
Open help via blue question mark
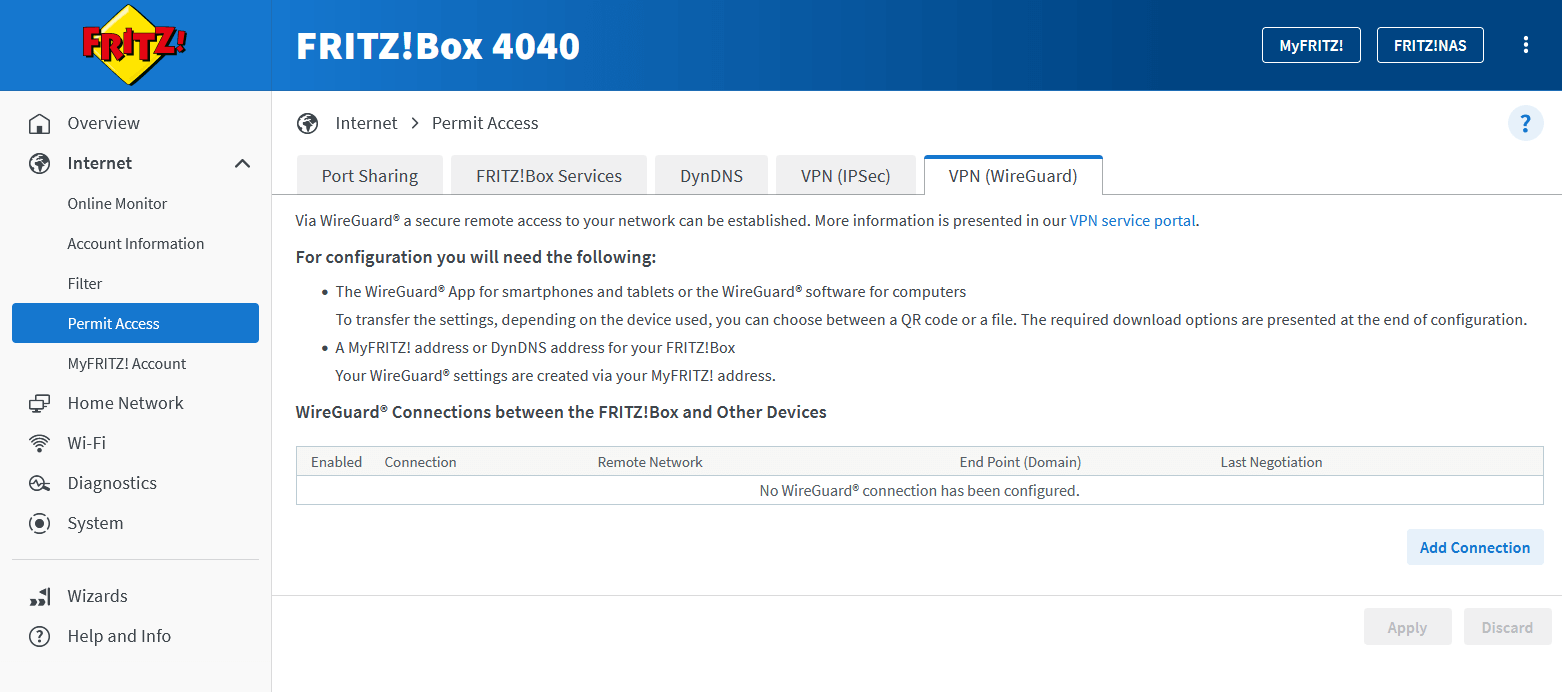[x=1525, y=123]
